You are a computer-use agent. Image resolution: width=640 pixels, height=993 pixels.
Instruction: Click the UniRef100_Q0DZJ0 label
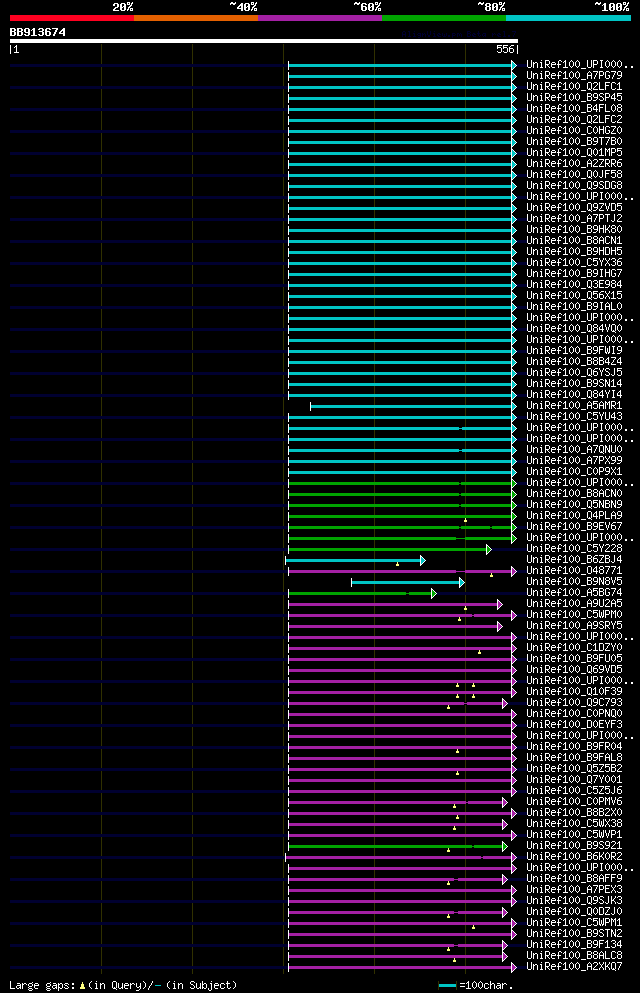pos(574,912)
